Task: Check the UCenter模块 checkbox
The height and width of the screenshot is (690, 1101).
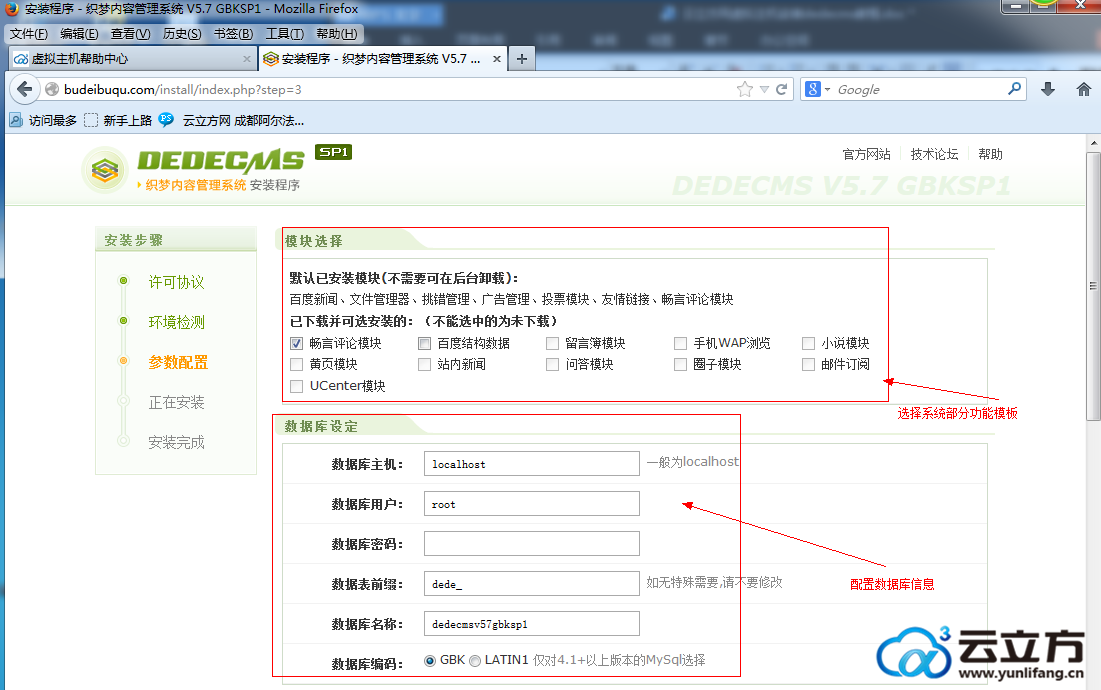Action: pos(296,386)
